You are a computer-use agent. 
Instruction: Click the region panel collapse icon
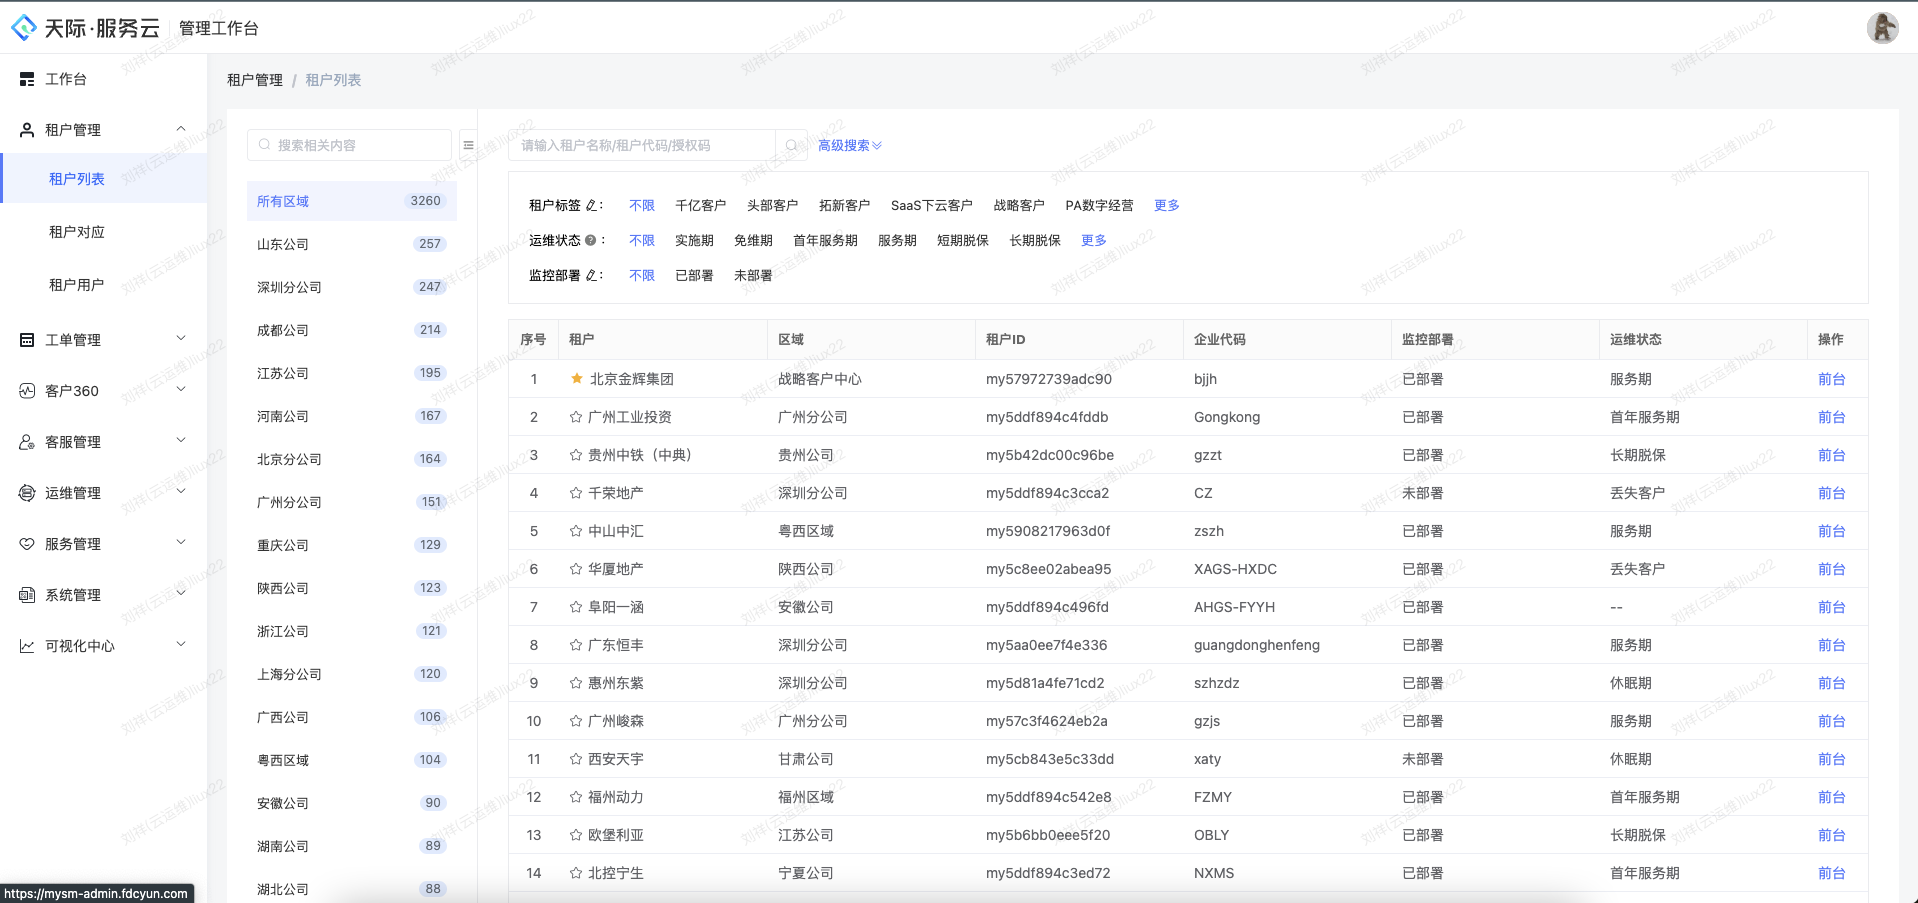click(468, 145)
